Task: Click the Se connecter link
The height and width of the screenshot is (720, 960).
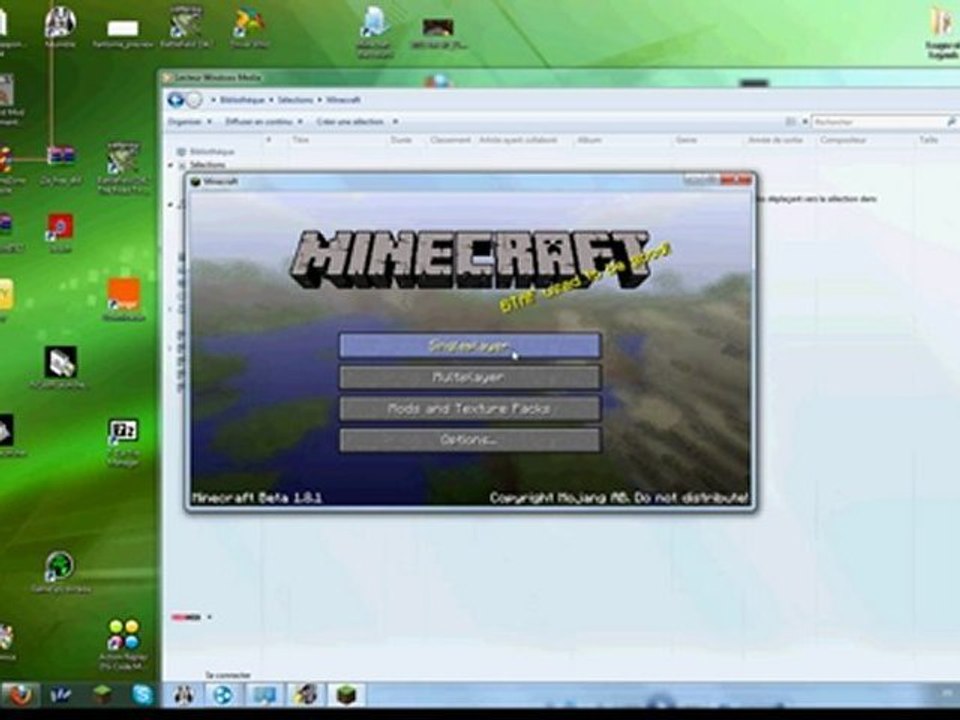Action: 227,675
